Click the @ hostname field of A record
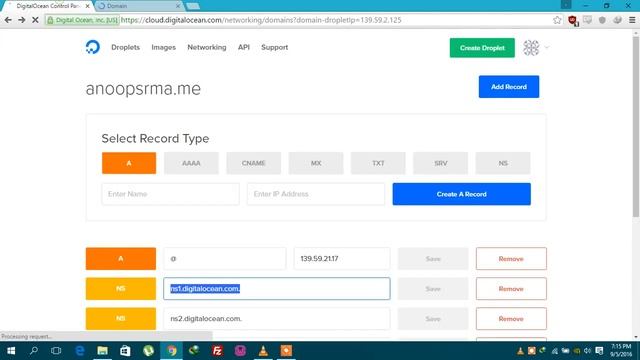The image size is (640, 360). point(224,258)
